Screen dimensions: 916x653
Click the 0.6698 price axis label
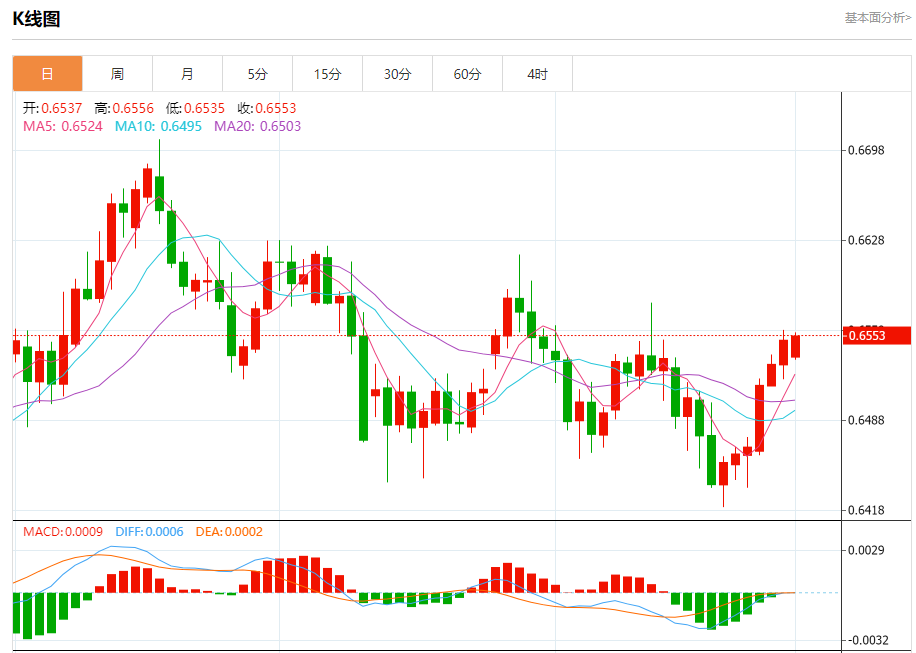(x=866, y=151)
